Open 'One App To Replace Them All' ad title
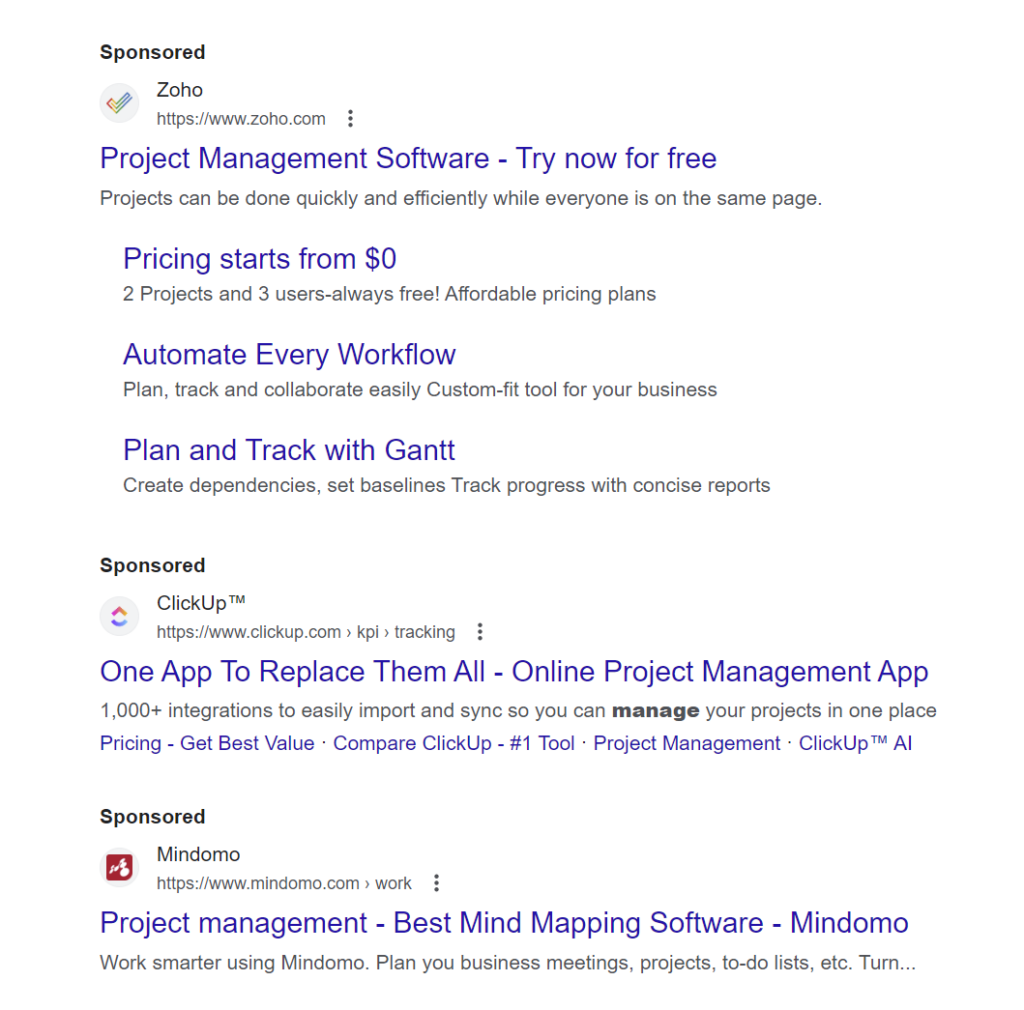This screenshot has height=1010, width=1024. (x=514, y=672)
